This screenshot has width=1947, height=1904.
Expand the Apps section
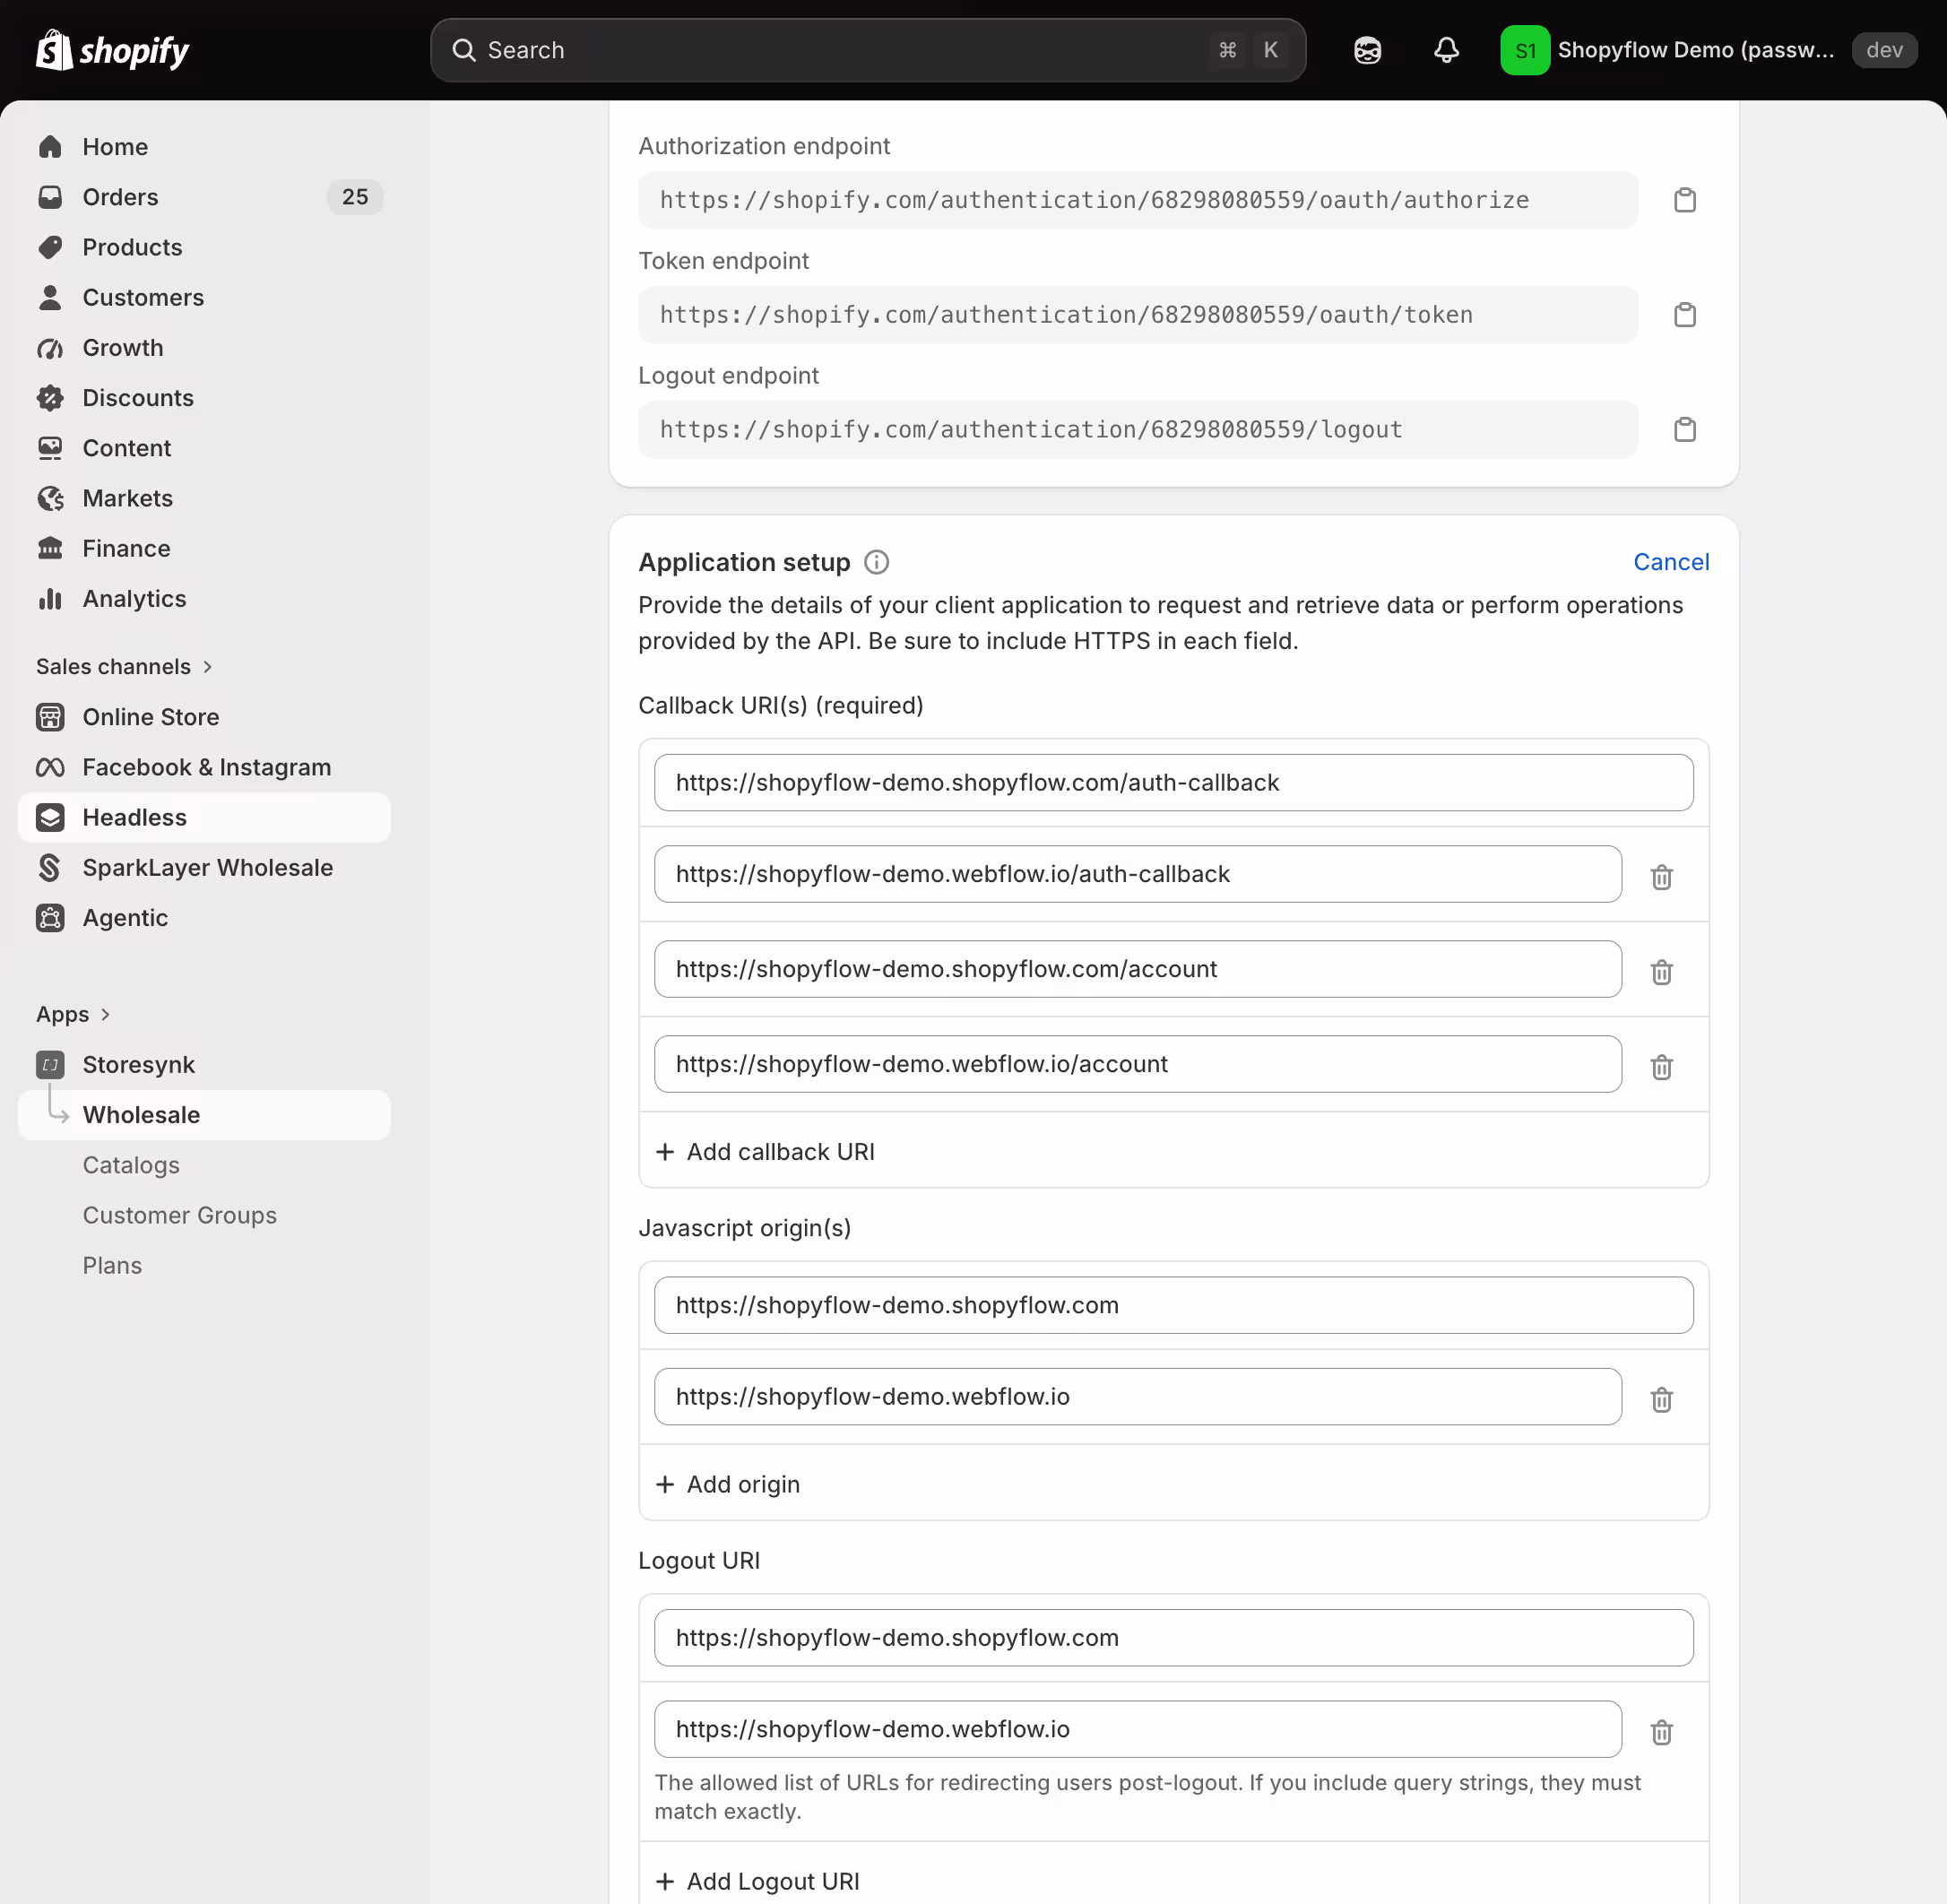73,1014
